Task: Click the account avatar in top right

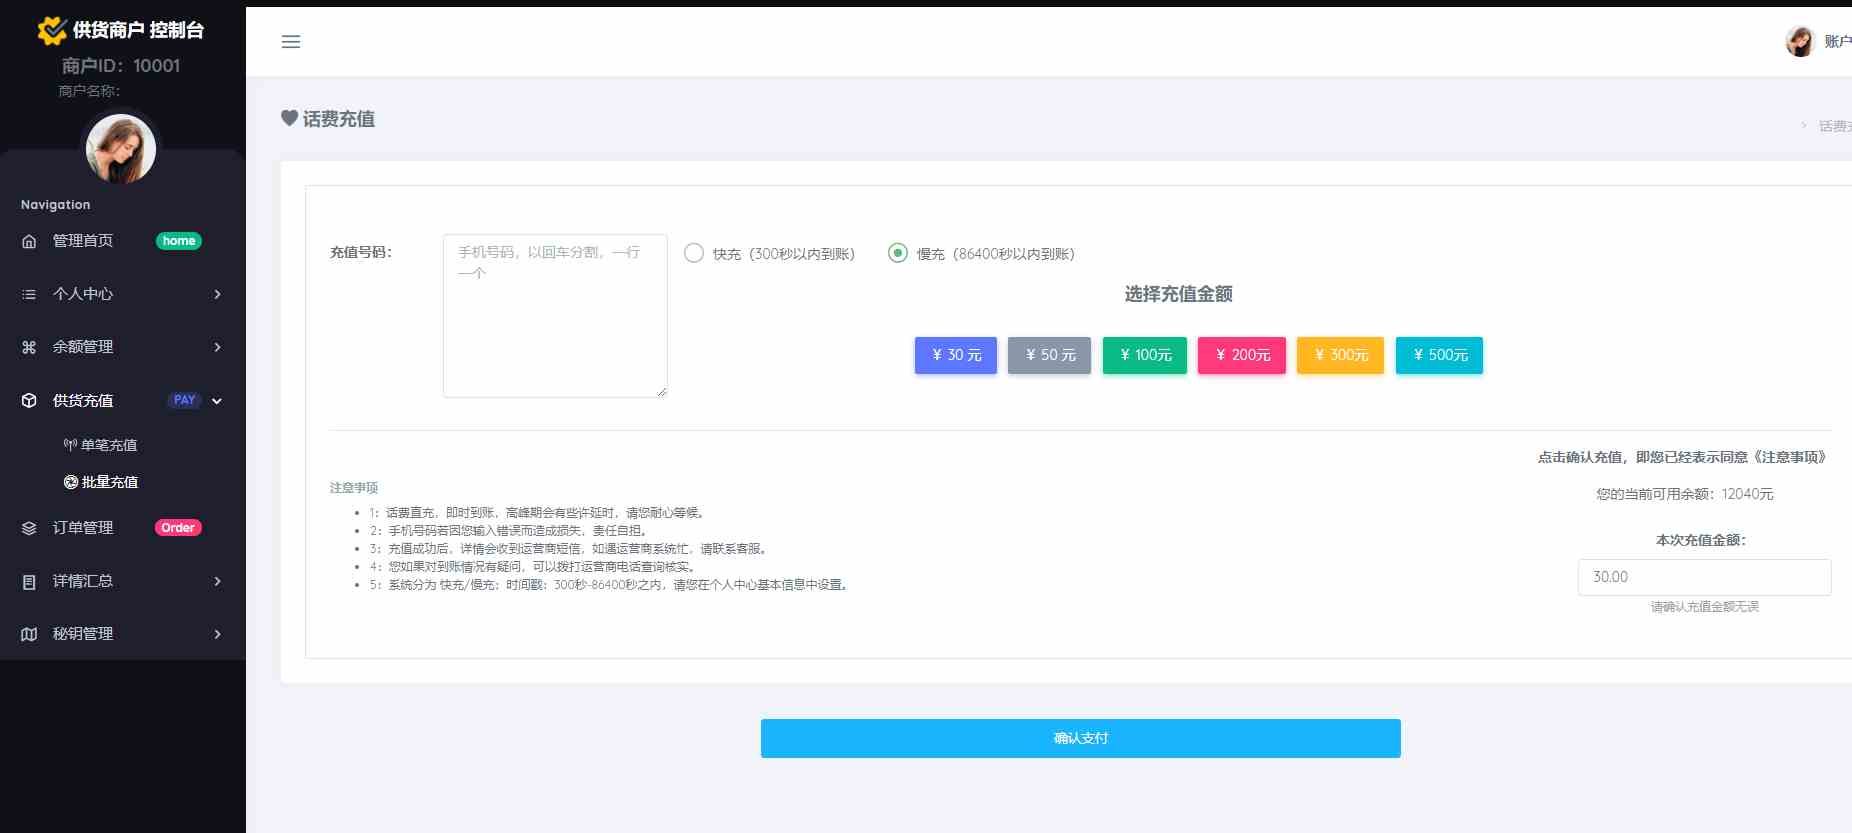Action: (x=1800, y=42)
